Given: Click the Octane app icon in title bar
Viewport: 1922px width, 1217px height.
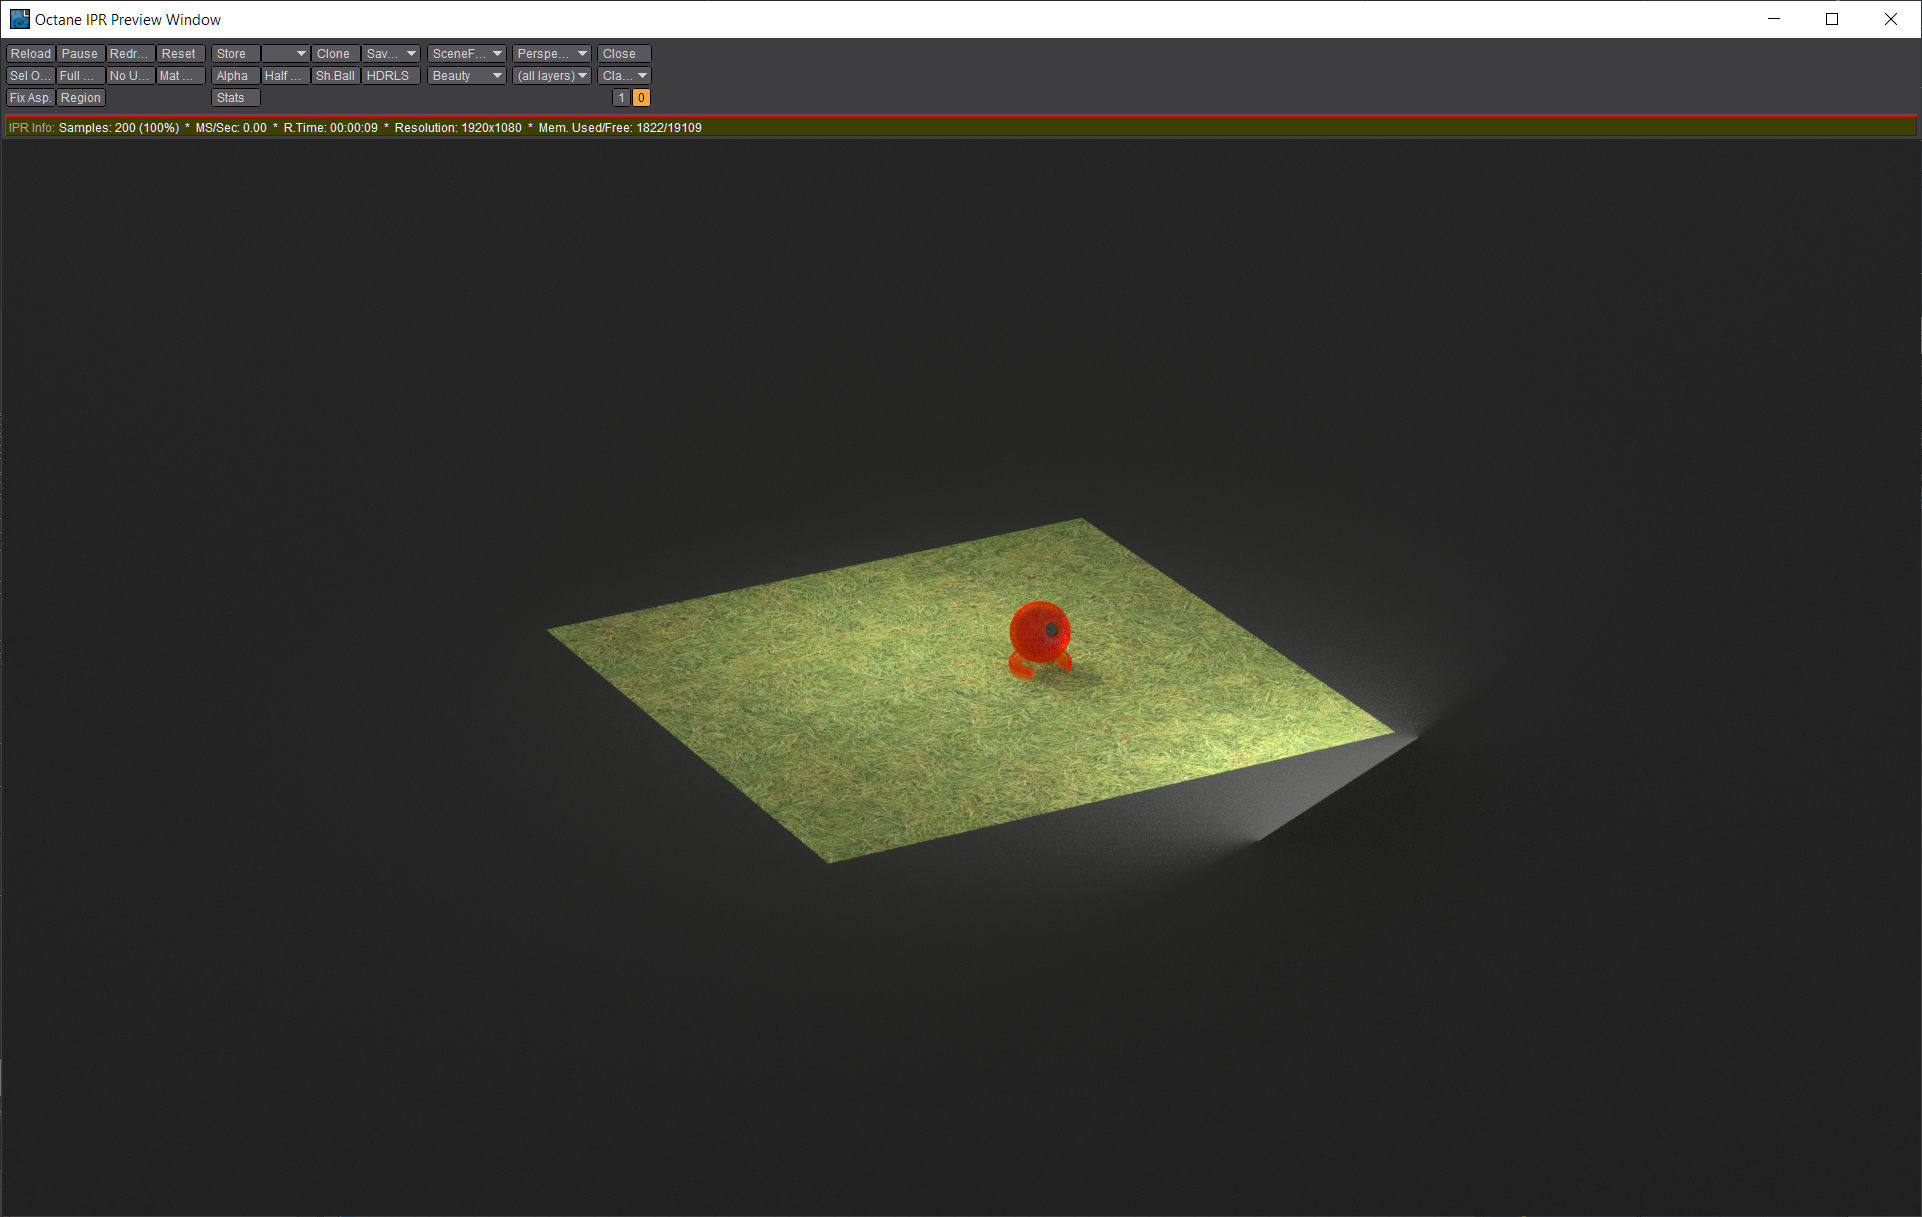Looking at the screenshot, I should pos(19,19).
